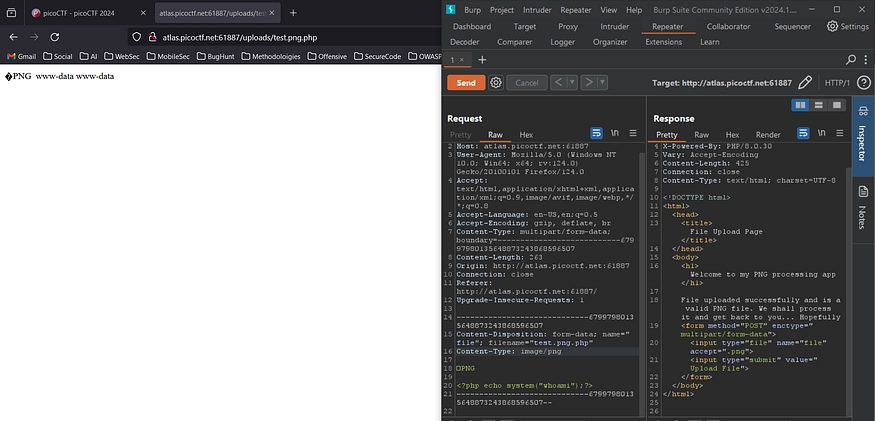This screenshot has width=875, height=421.
Task: Click the orange Send button
Action: 465,82
